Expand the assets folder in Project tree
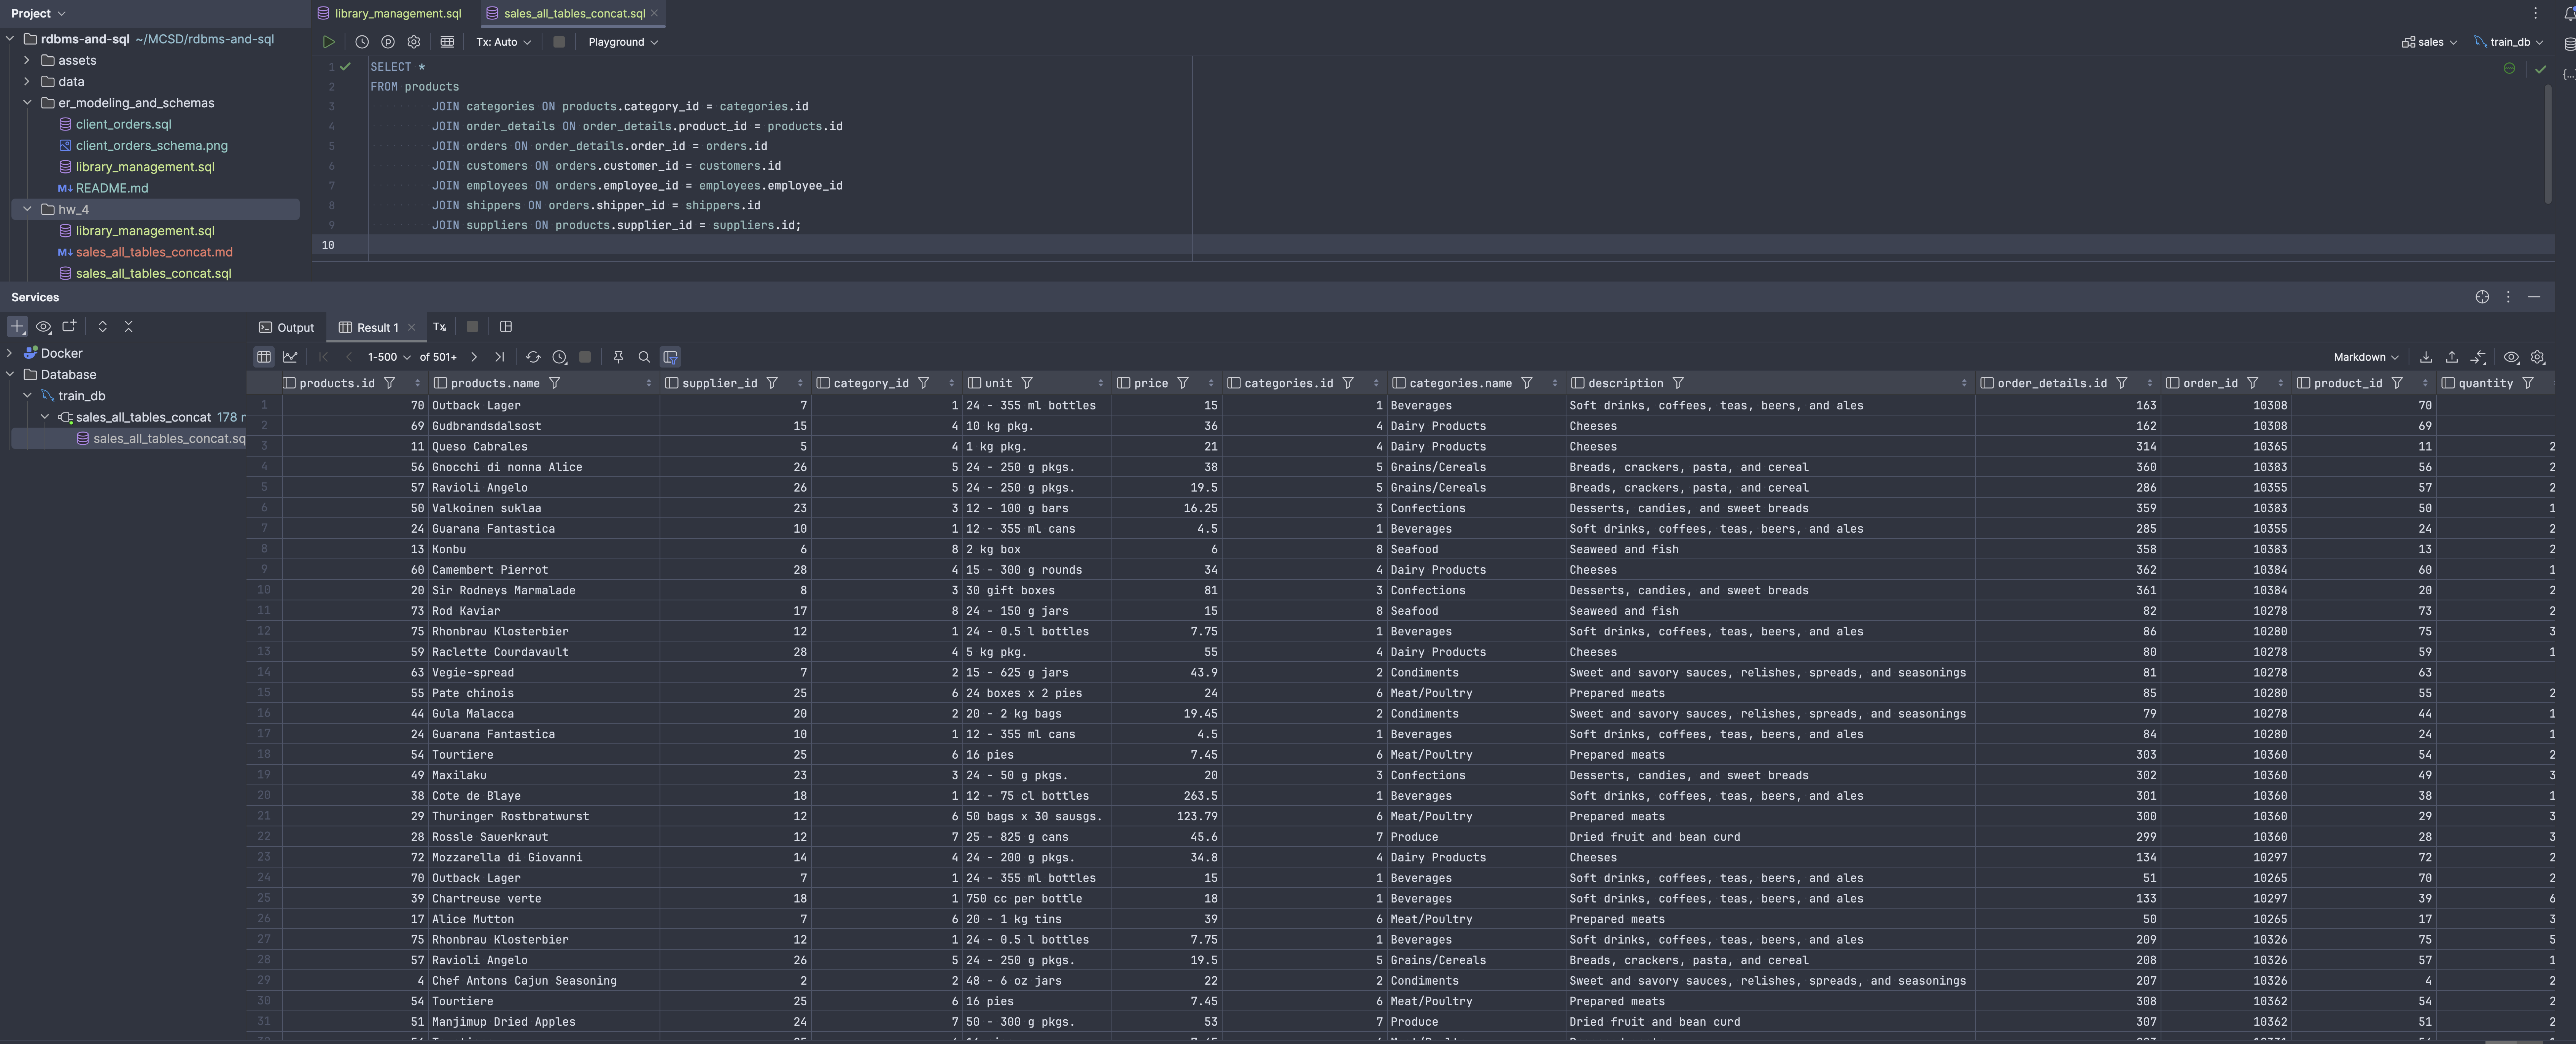The image size is (2576, 1044). [x=27, y=60]
